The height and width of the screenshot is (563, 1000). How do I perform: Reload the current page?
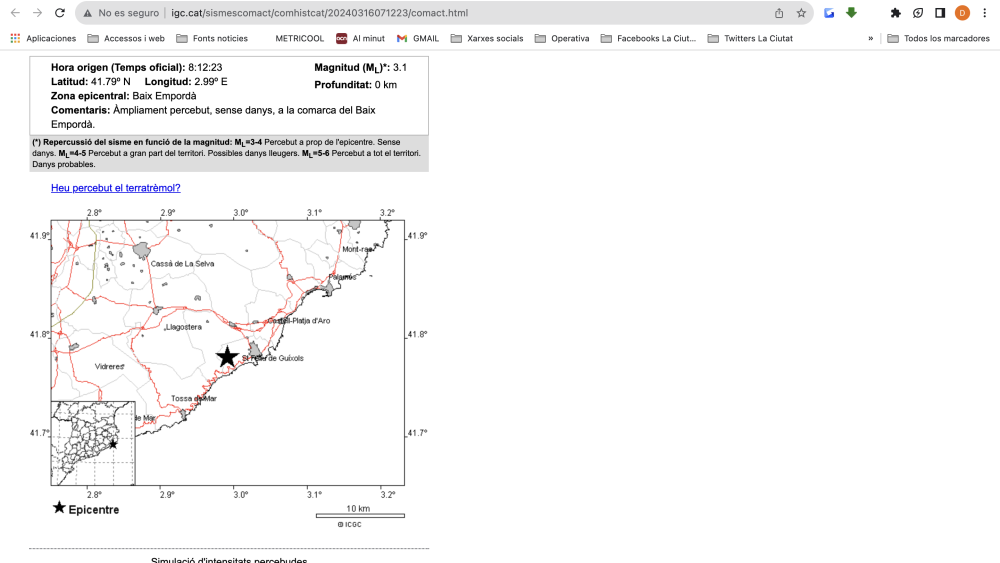60,13
